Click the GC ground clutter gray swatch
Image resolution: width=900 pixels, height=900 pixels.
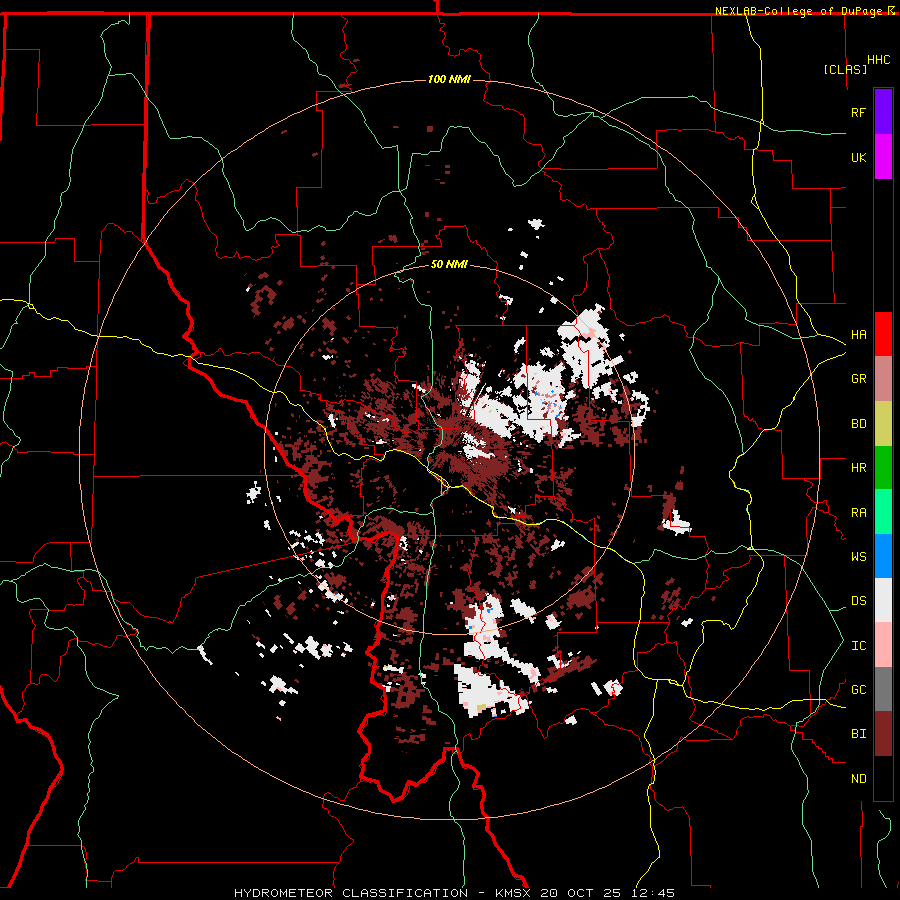883,689
